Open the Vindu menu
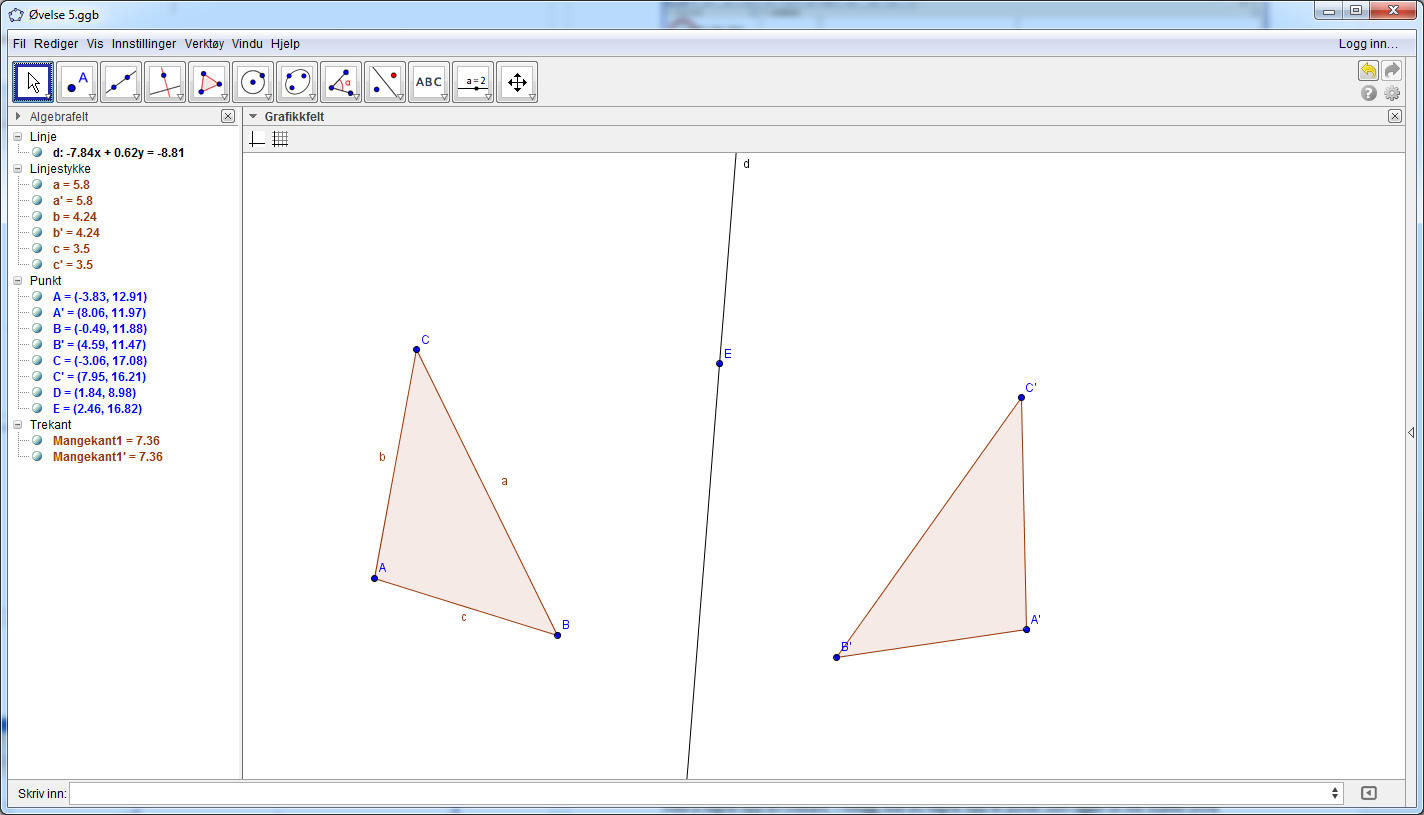 tap(247, 44)
